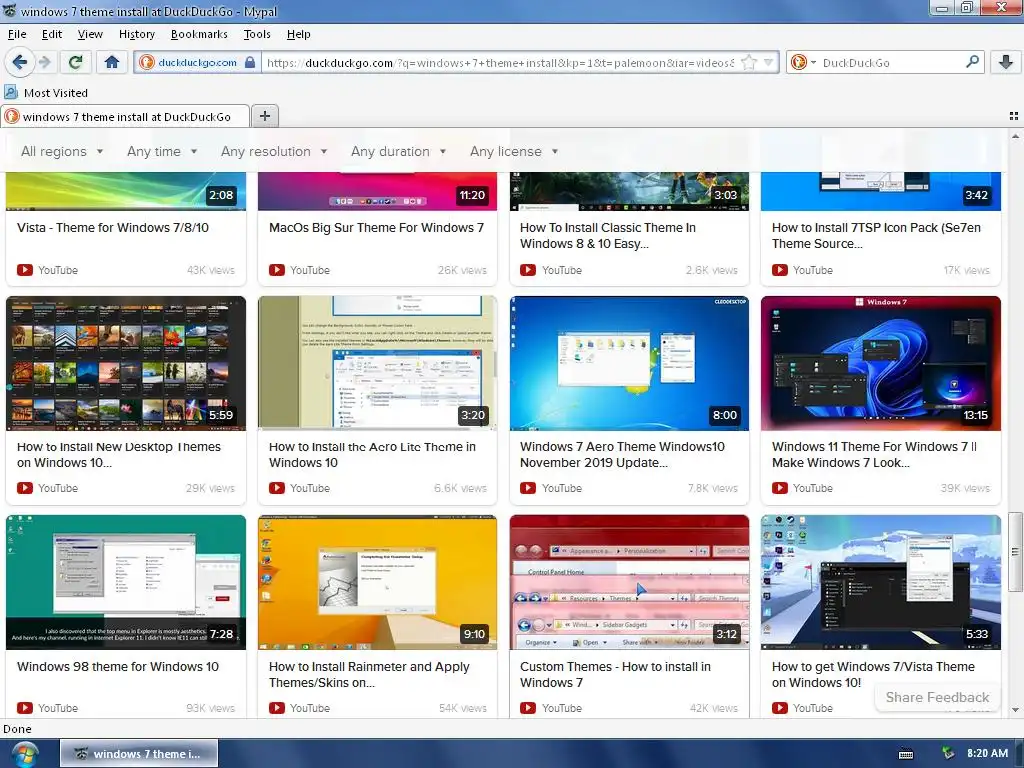Open the Home page icon

[112, 62]
